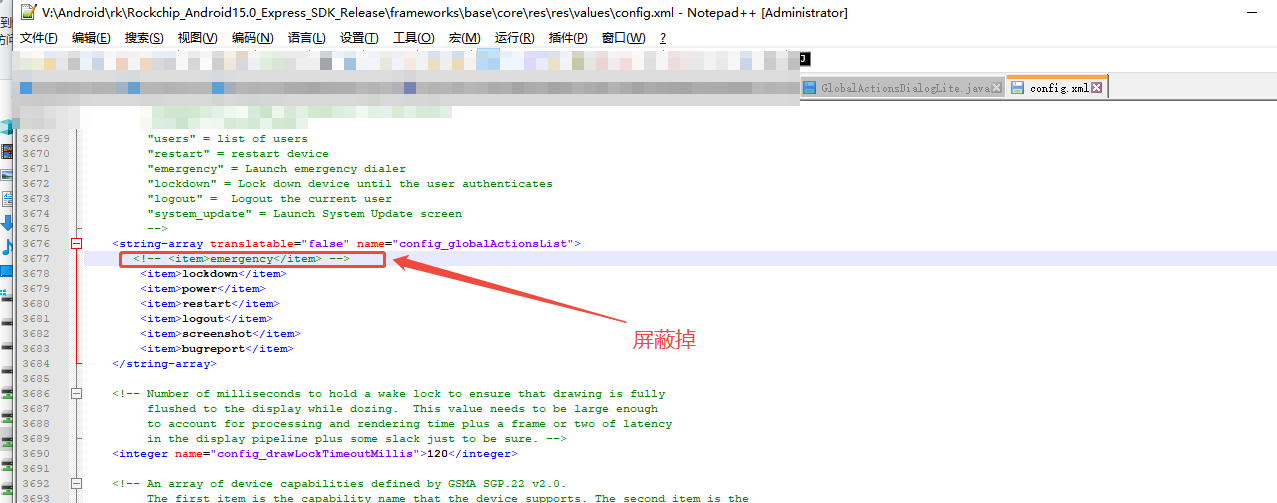The height and width of the screenshot is (503, 1277).
Task: Open the 设置(T) menu
Action: pos(359,38)
